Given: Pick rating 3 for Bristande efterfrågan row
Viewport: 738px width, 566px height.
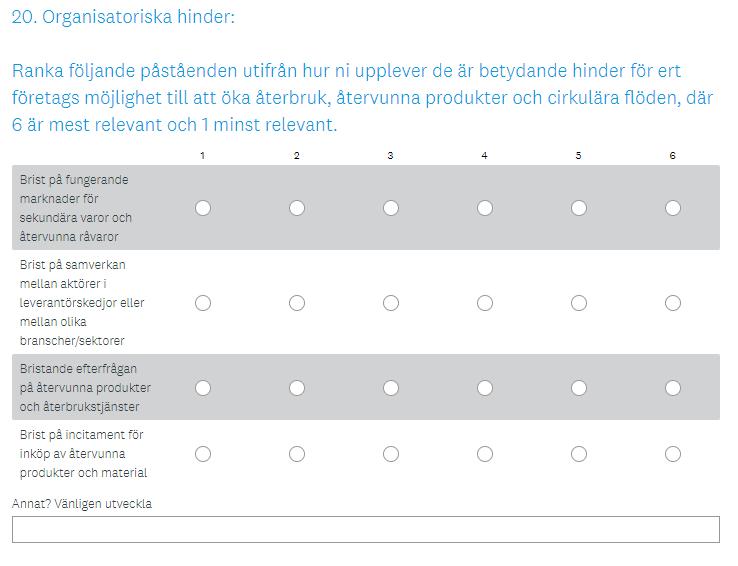Looking at the screenshot, I should click(x=391, y=388).
